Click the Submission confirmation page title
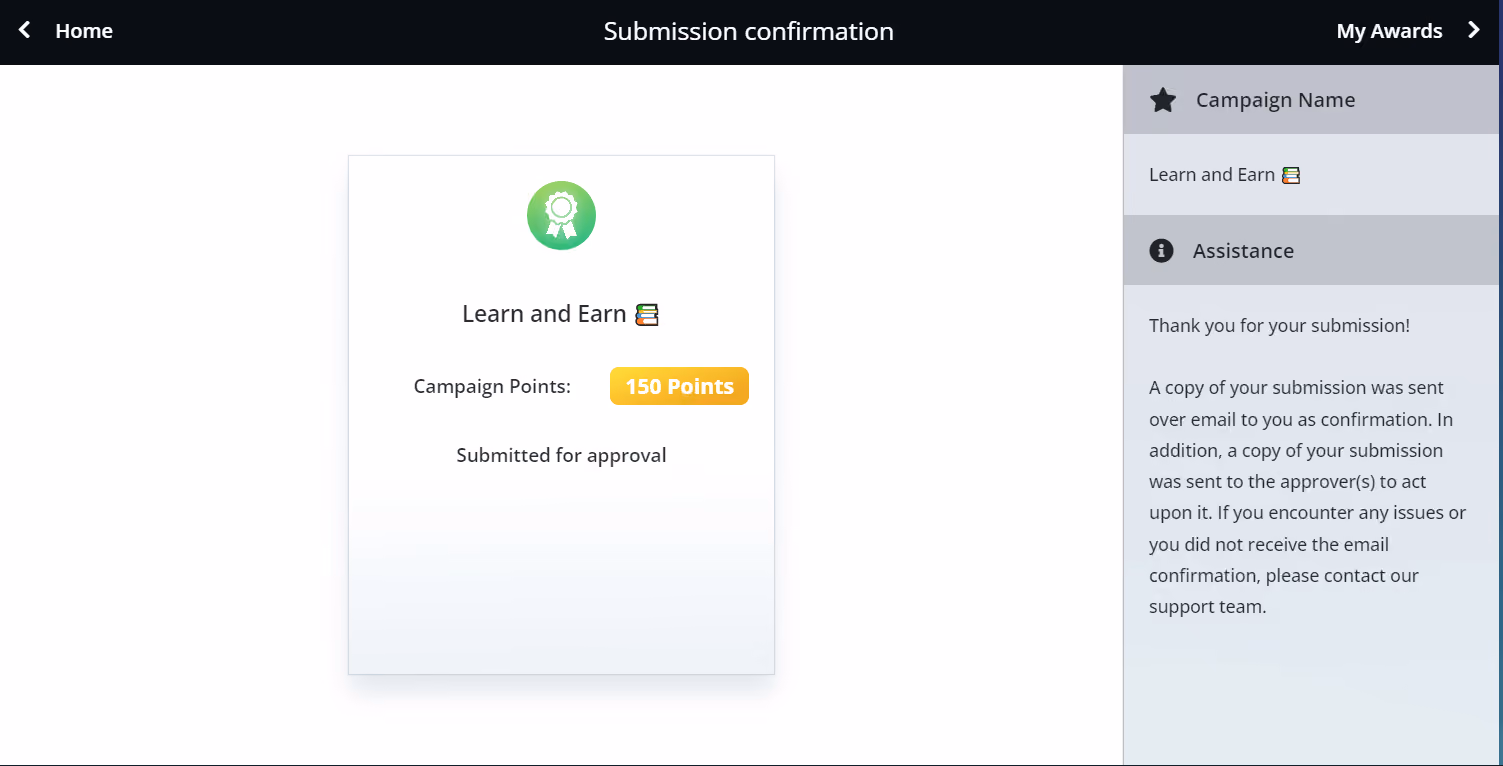 (x=748, y=31)
